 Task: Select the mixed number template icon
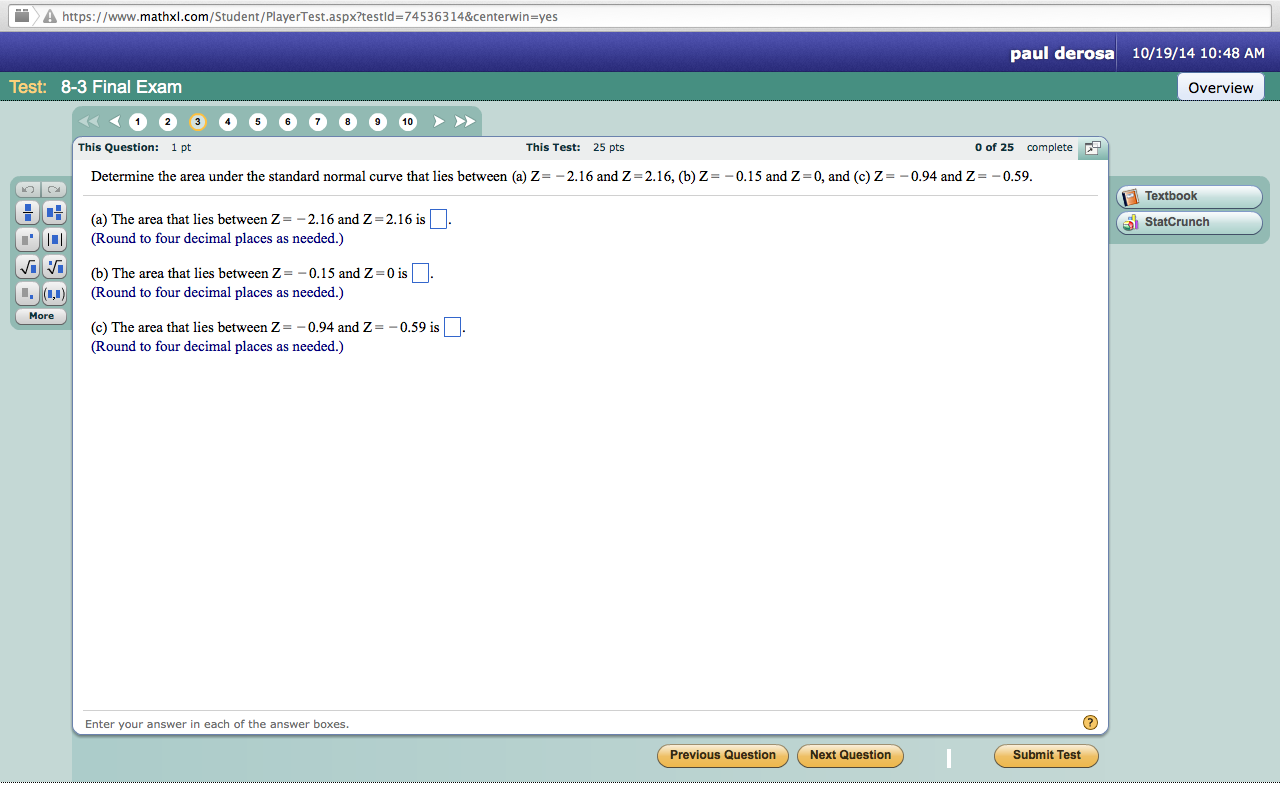pyautogui.click(x=53, y=212)
